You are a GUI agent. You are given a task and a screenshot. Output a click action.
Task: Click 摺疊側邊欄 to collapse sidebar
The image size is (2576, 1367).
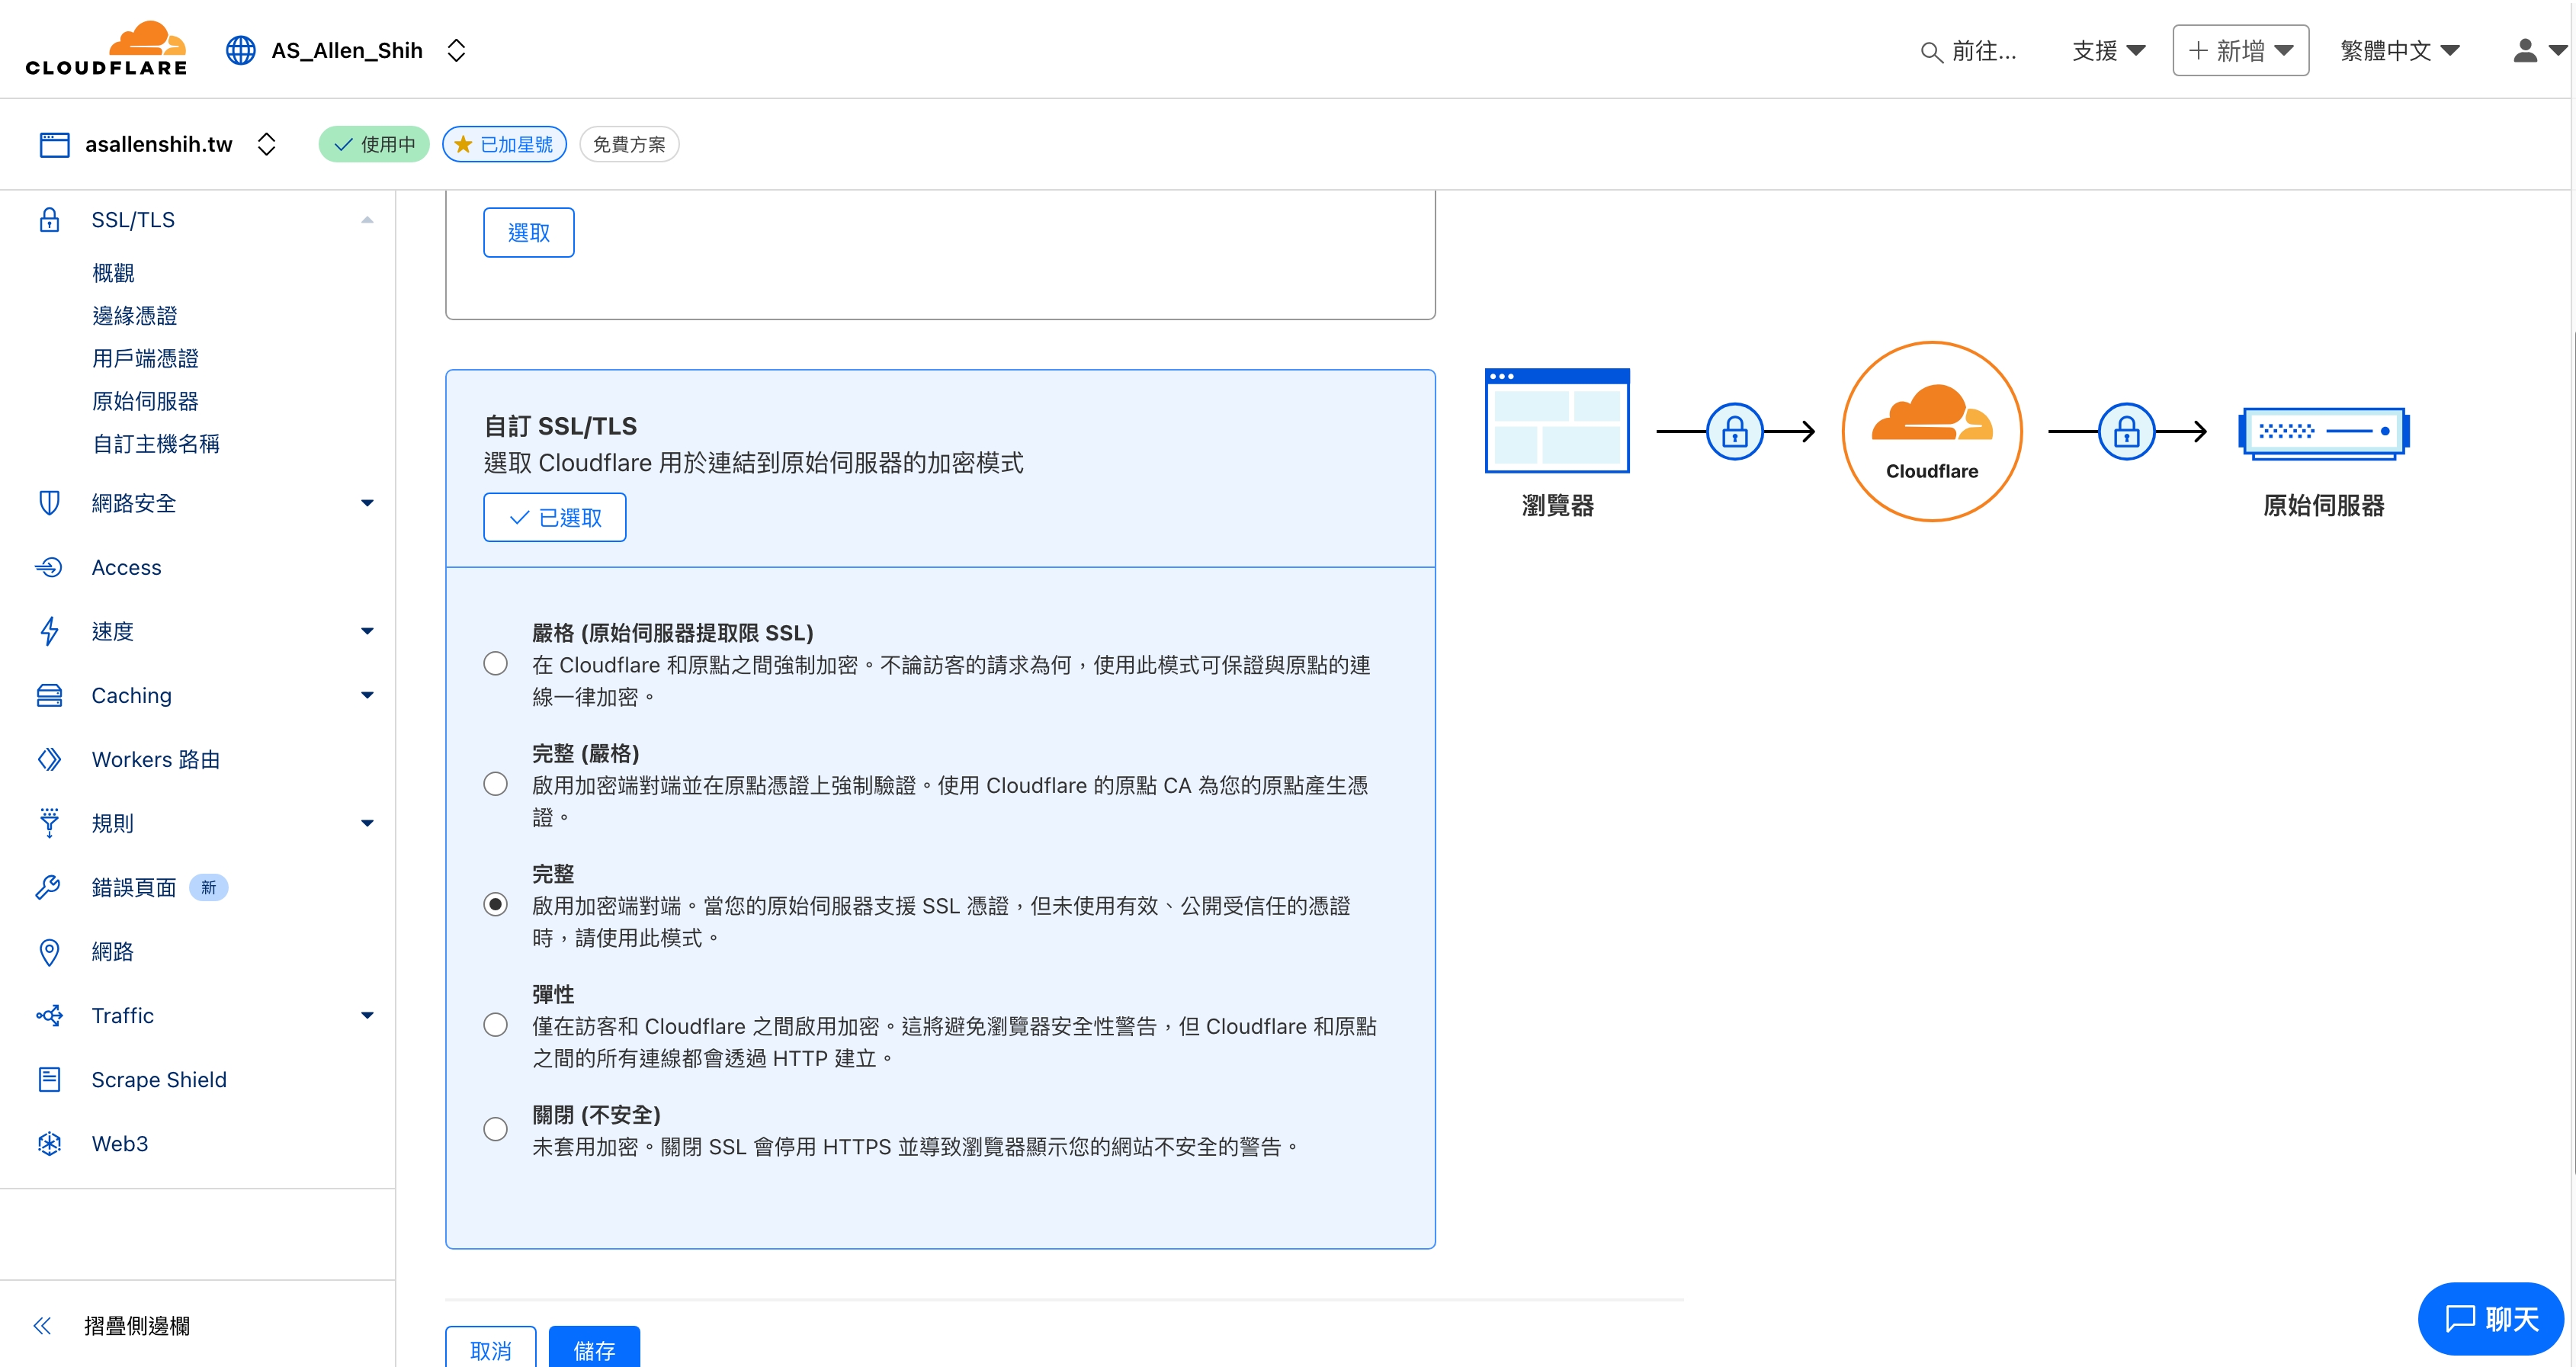[x=137, y=1325]
